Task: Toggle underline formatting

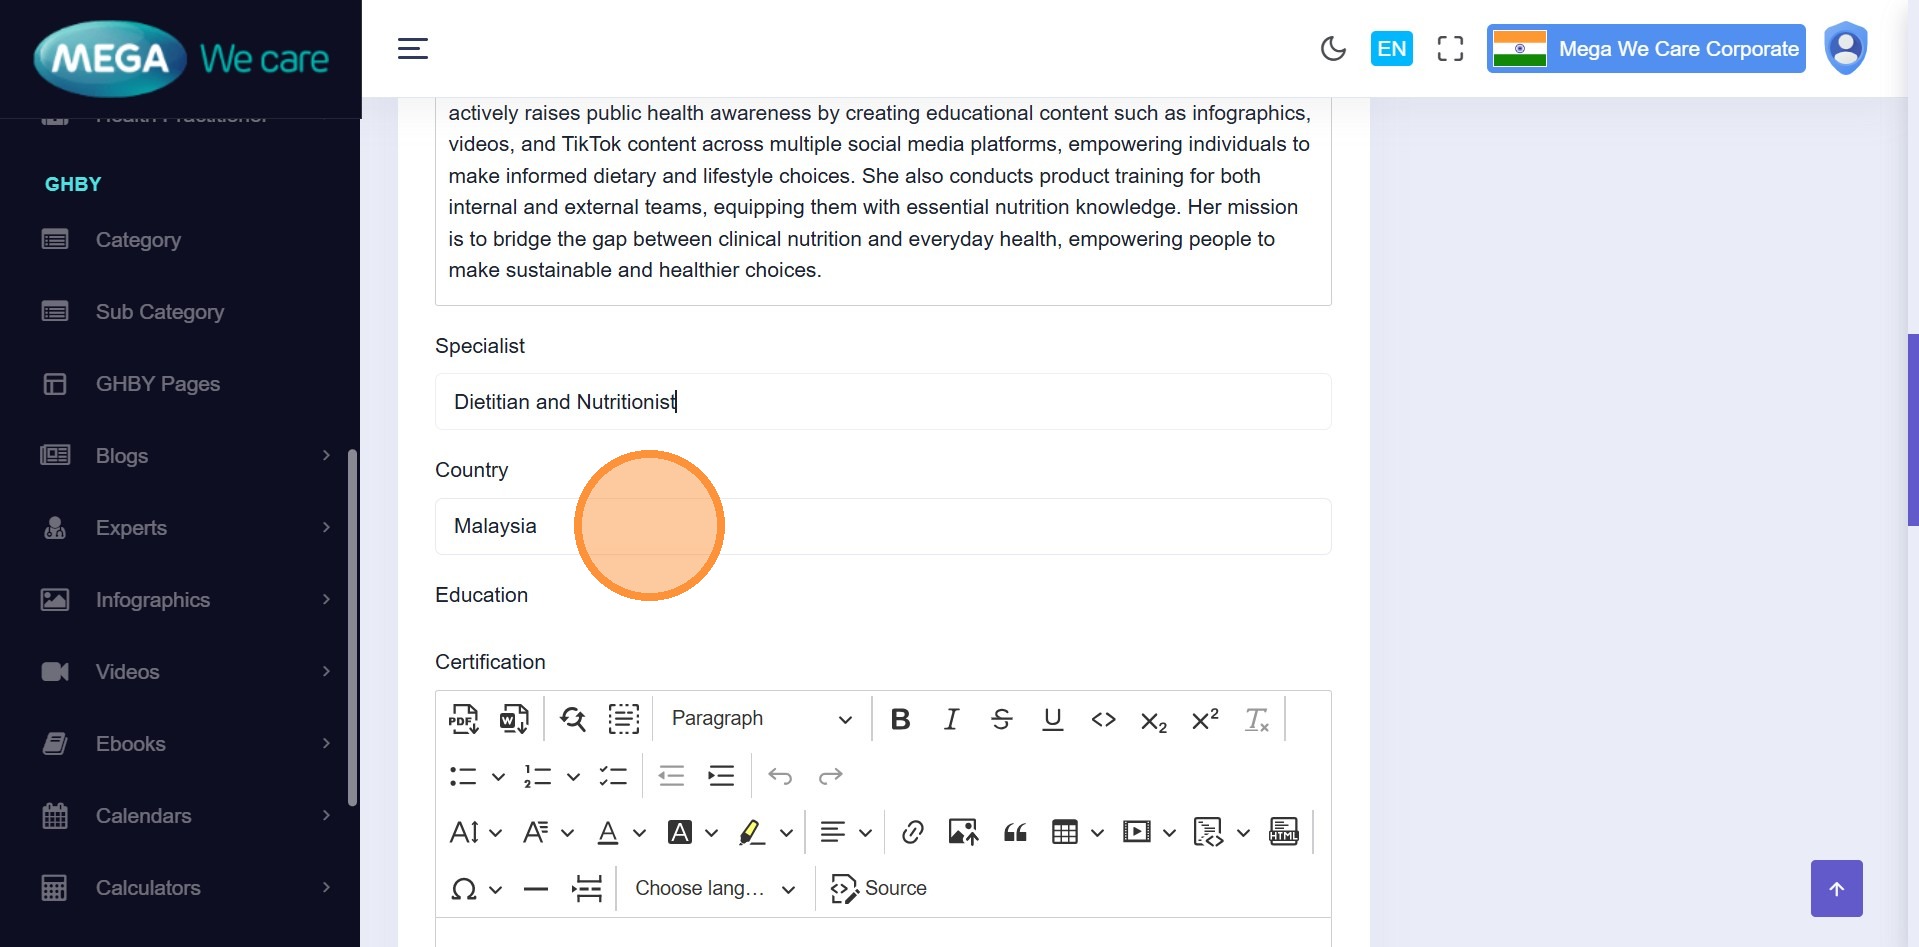Action: tap(1052, 719)
